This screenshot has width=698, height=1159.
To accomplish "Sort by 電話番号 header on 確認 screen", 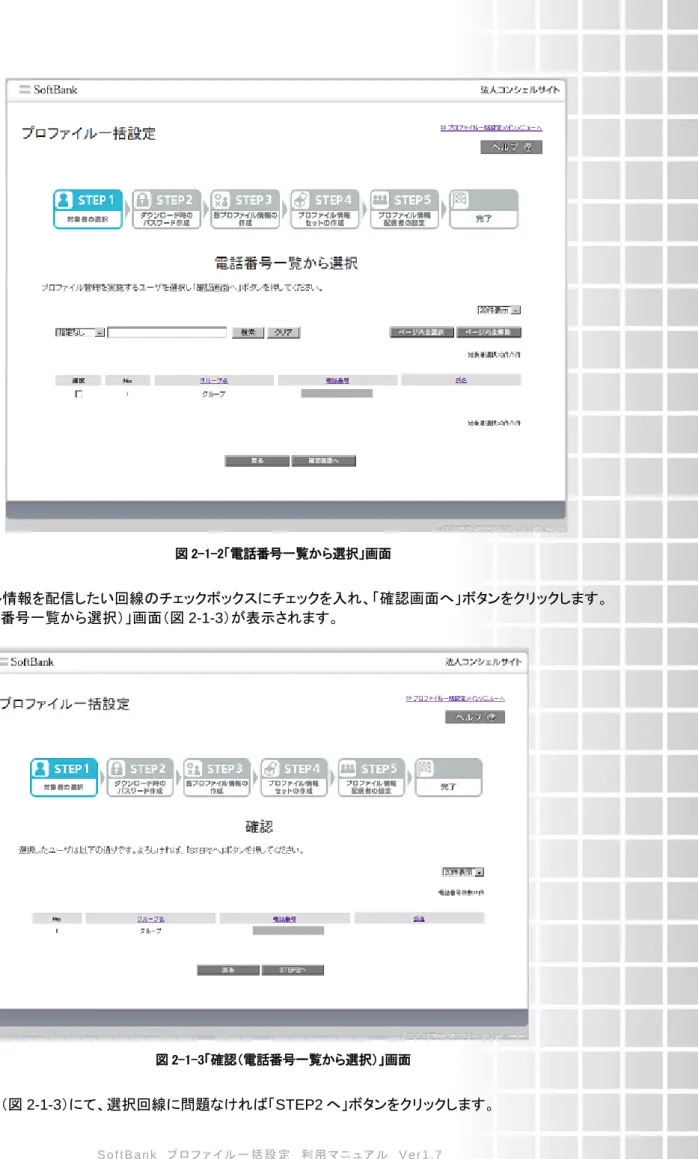I will 285,919.
